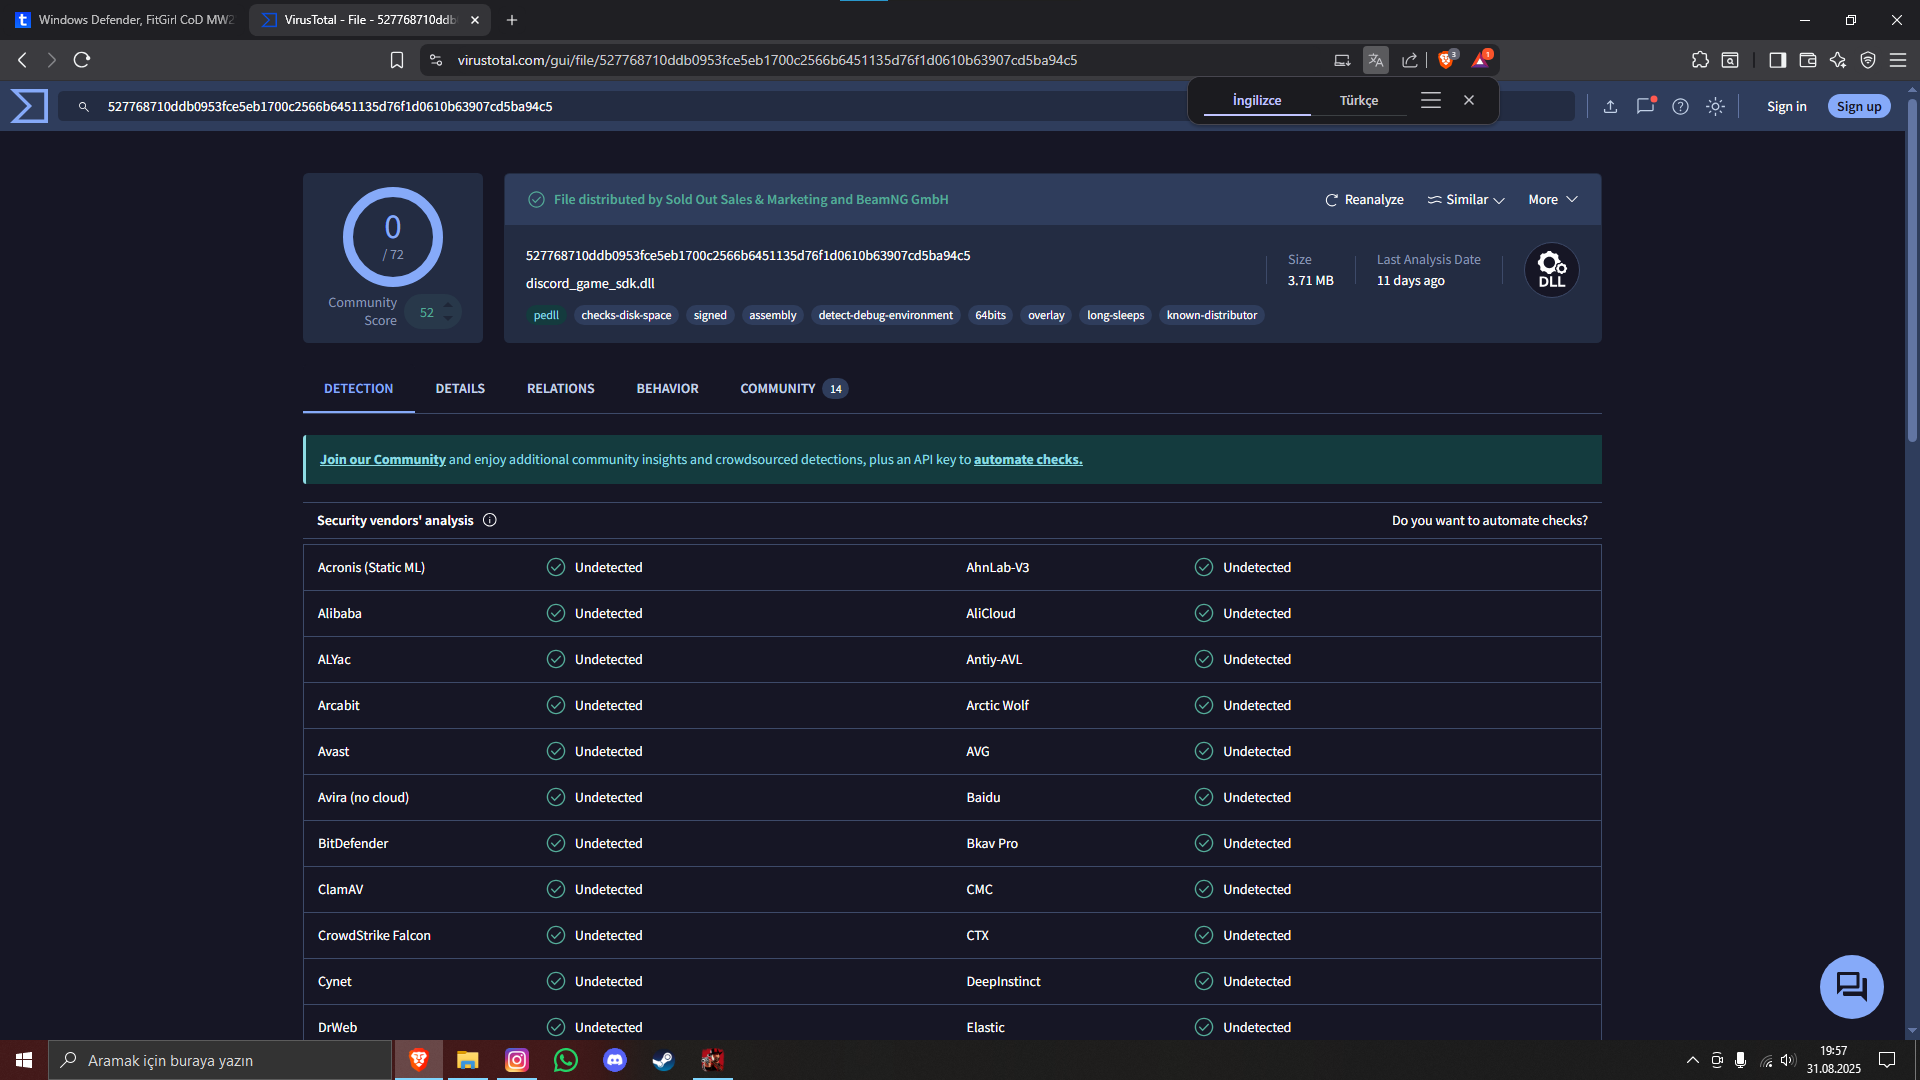Click Do you want to automate checks?
Viewport: 1920px width, 1080px height.
pos(1490,520)
